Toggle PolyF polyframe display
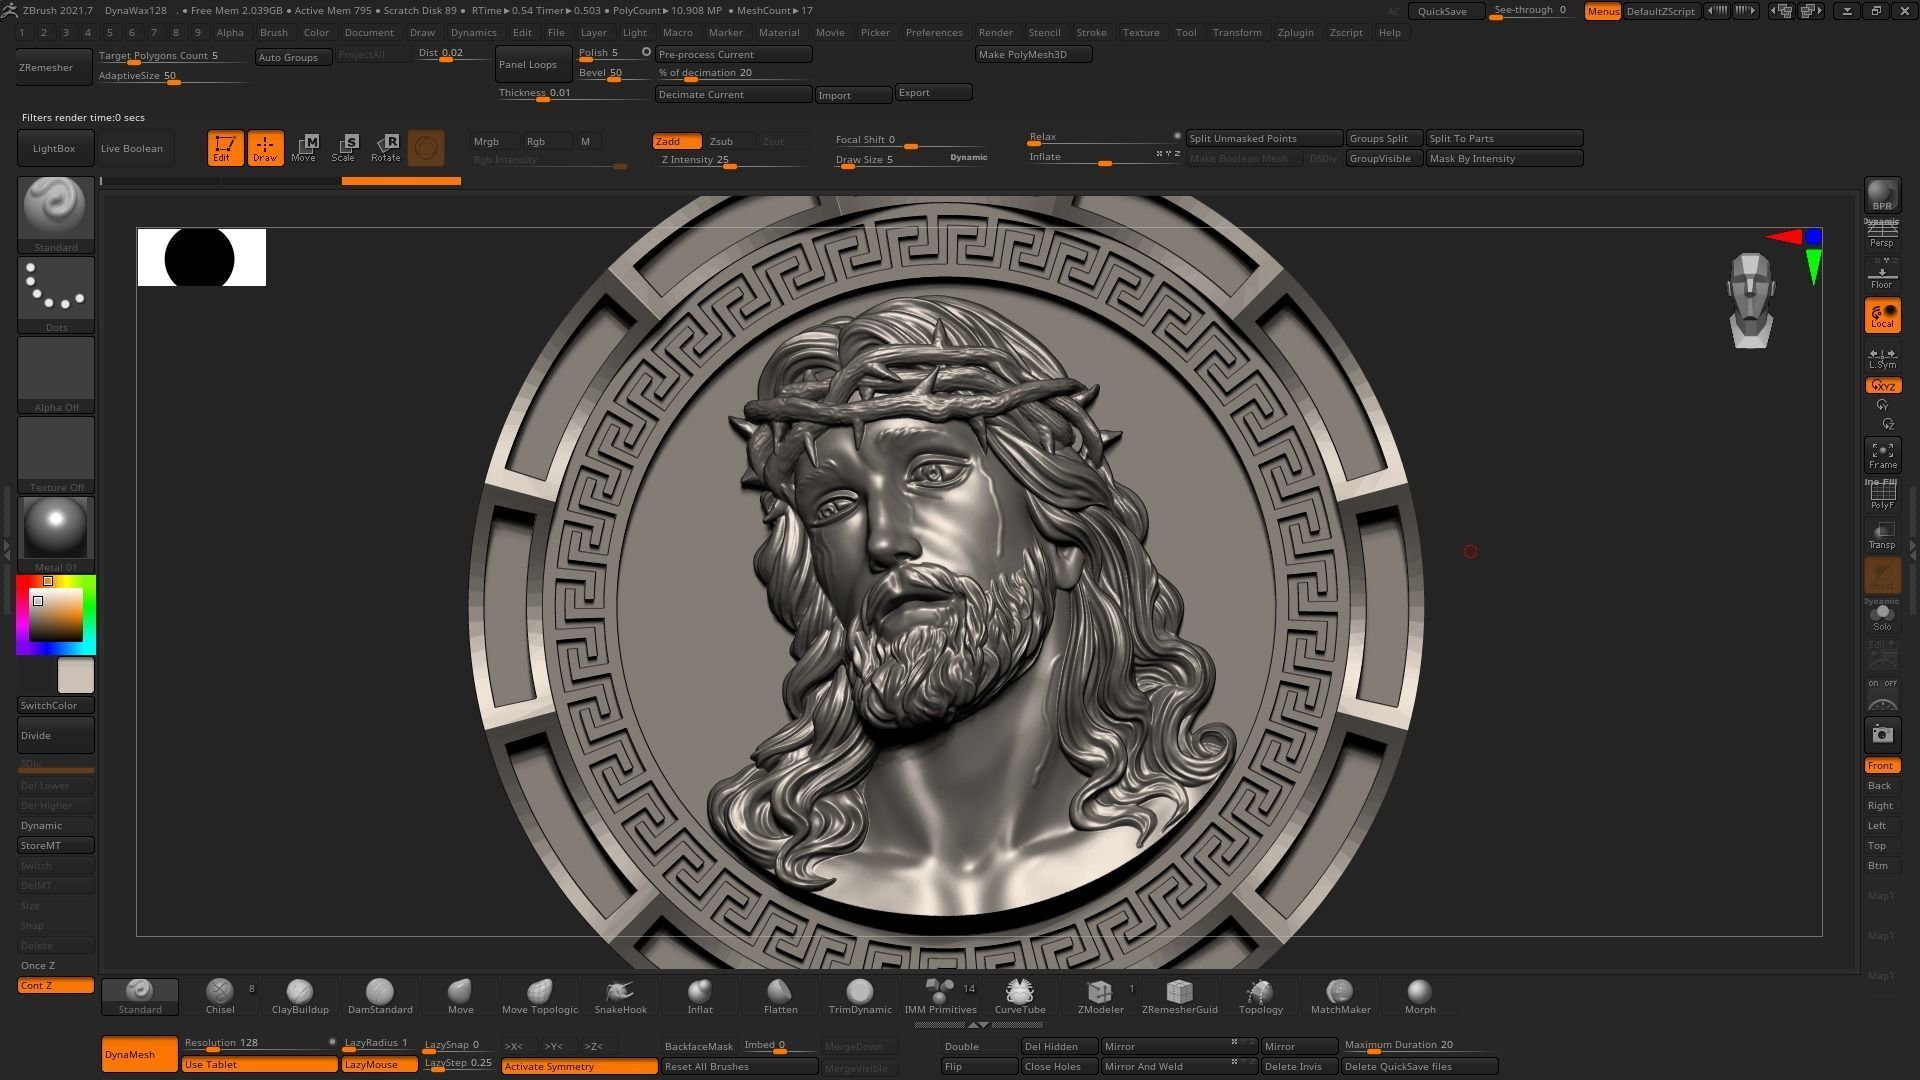Screen dimensions: 1920x1080 pyautogui.click(x=1882, y=496)
